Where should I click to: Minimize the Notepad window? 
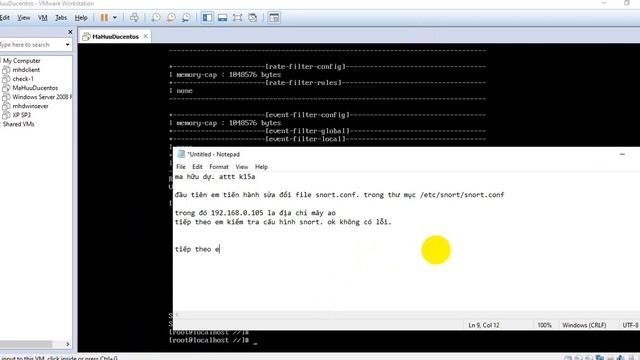tap(622, 154)
